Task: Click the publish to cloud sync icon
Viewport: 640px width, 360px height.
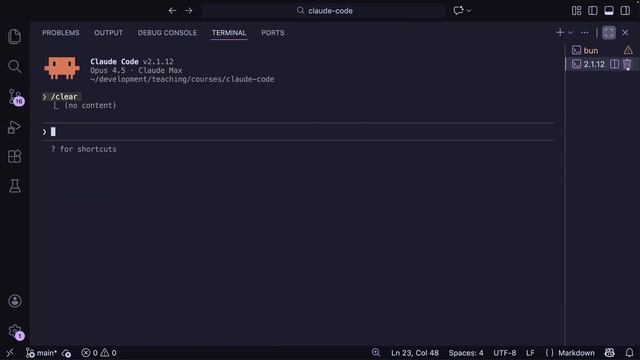Action: 67,353
